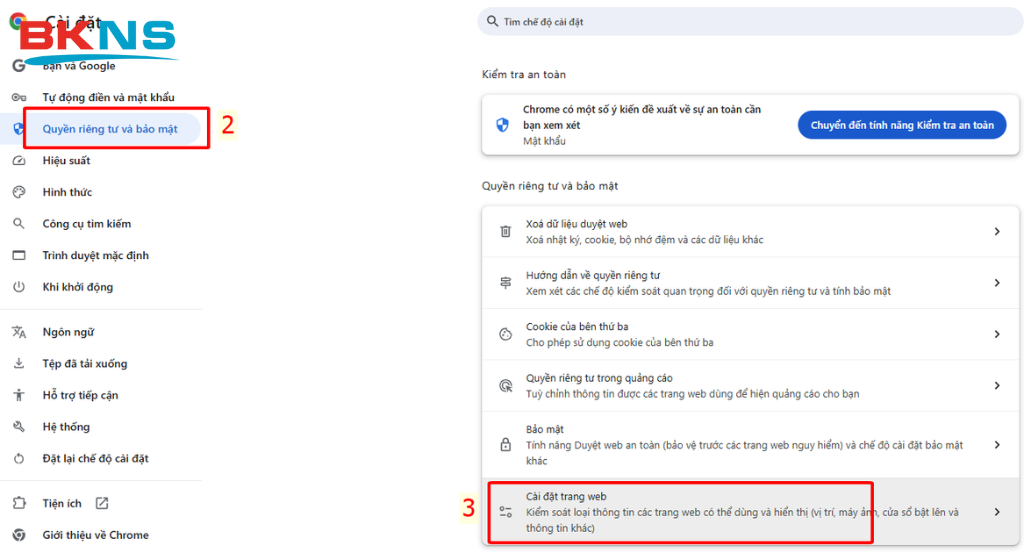Viewport: 1024px width, 559px height.
Task: Open Hướng dẫn về quyền riêng tư option
Action: point(750,283)
